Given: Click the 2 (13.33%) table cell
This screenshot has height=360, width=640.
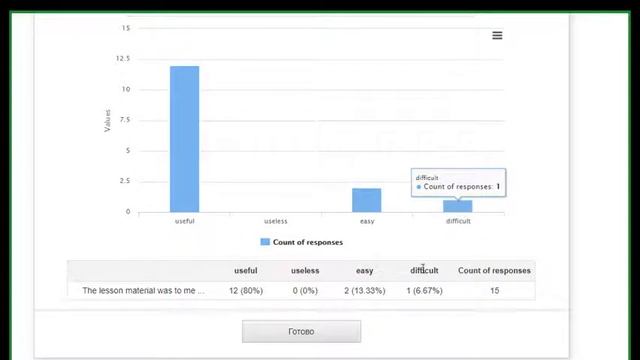Looking at the screenshot, I should pyautogui.click(x=364, y=291).
